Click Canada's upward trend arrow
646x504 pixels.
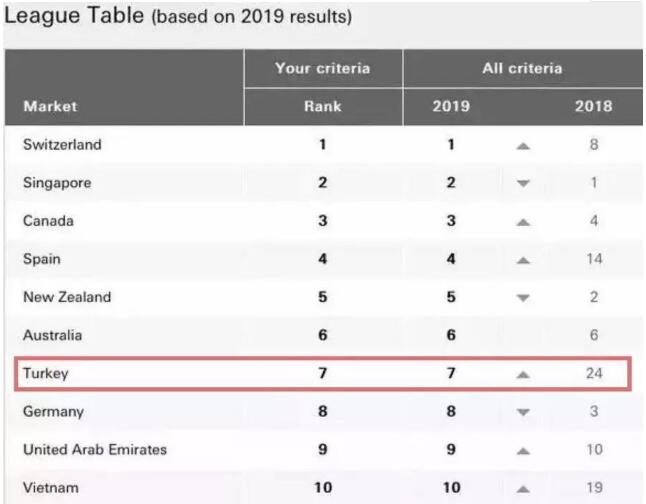coord(522,221)
